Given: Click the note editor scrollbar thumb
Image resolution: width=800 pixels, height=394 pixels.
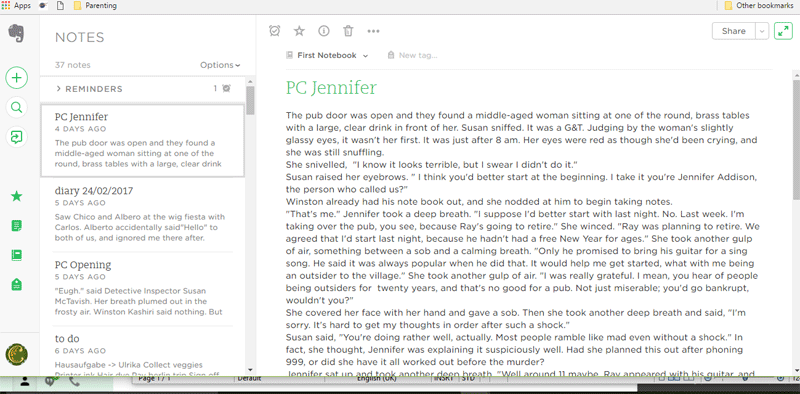Looking at the screenshot, I should [x=796, y=140].
